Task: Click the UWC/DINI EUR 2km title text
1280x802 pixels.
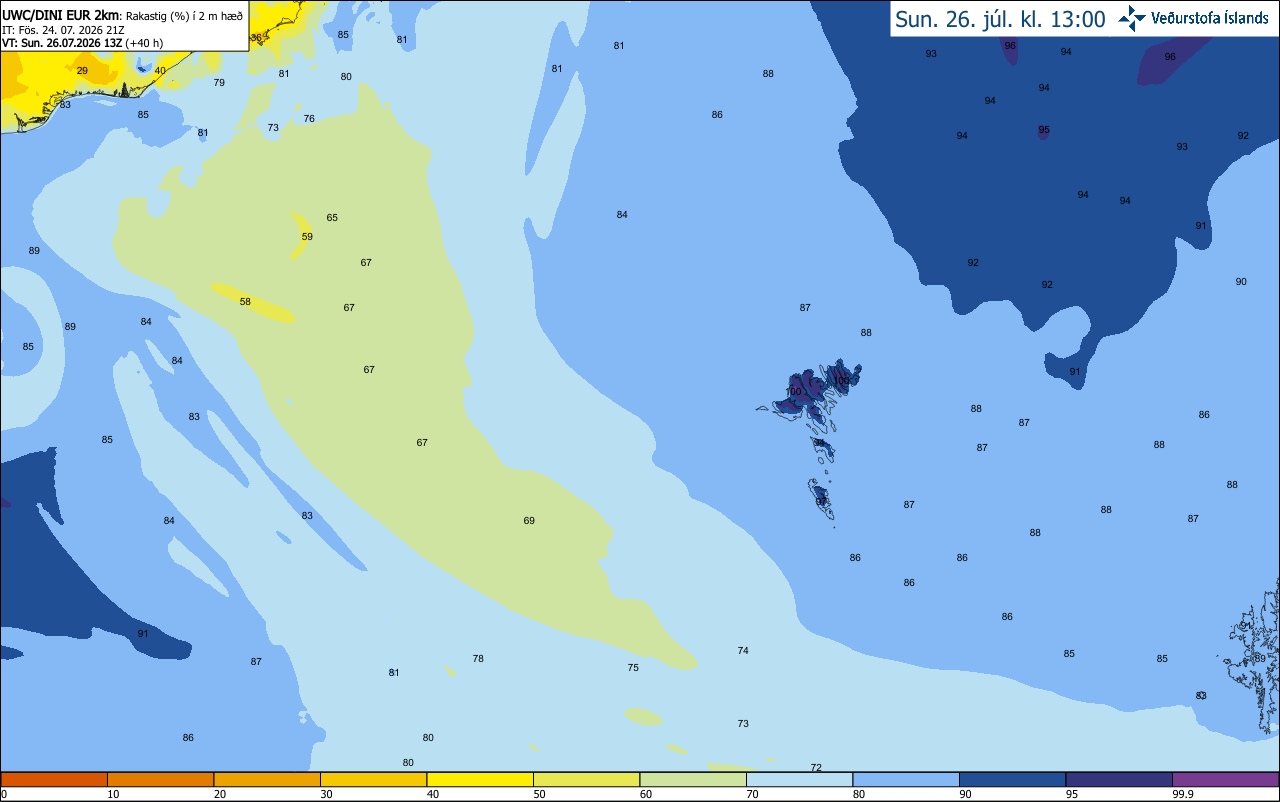Action: coord(62,15)
